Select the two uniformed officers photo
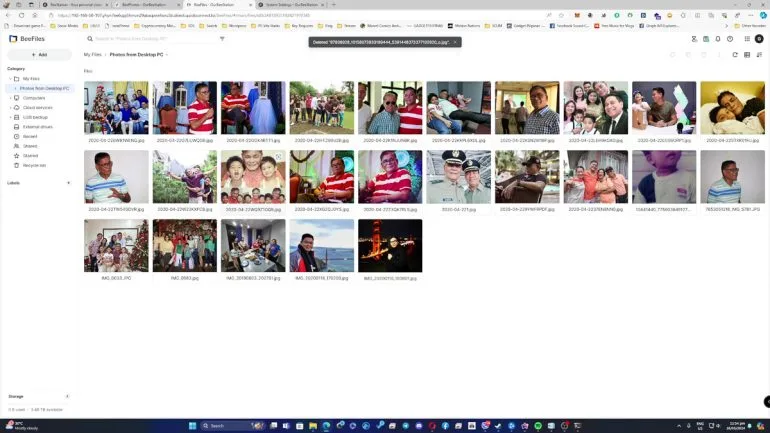770x433 pixels. pyautogui.click(x=458, y=177)
